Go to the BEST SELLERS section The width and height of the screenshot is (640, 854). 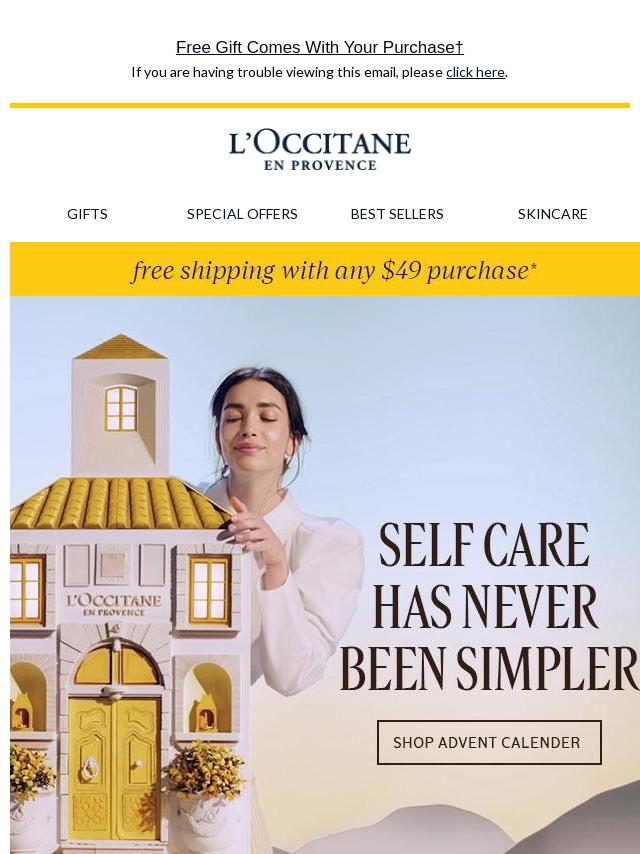(397, 214)
